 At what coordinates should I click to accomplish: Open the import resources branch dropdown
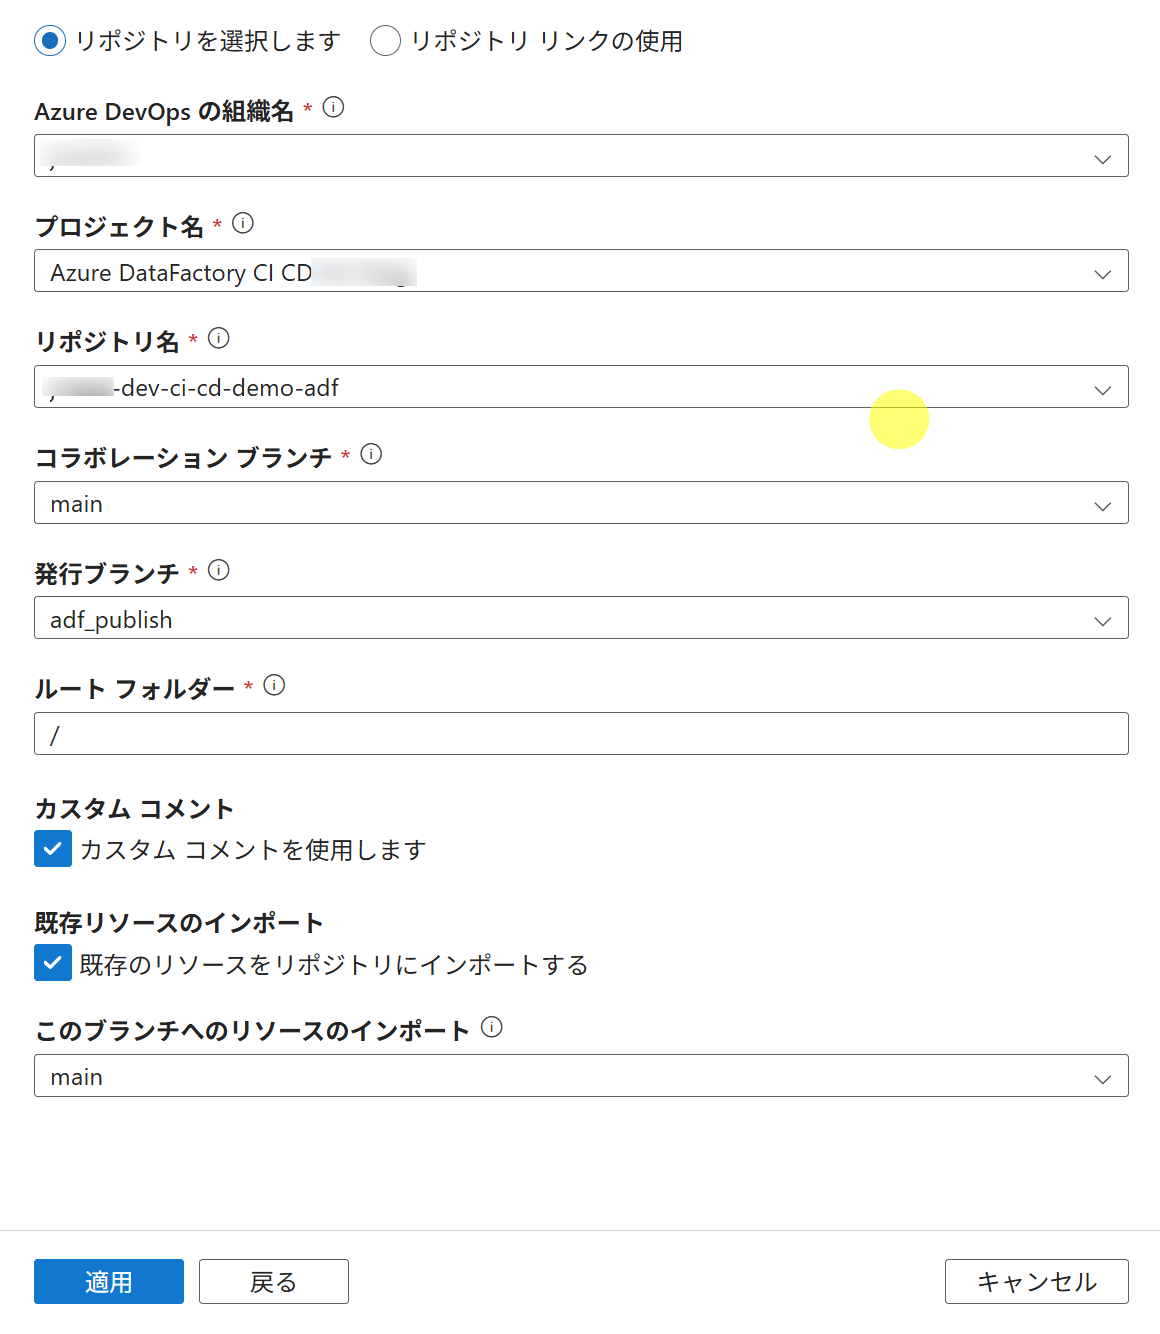[x=581, y=1076]
